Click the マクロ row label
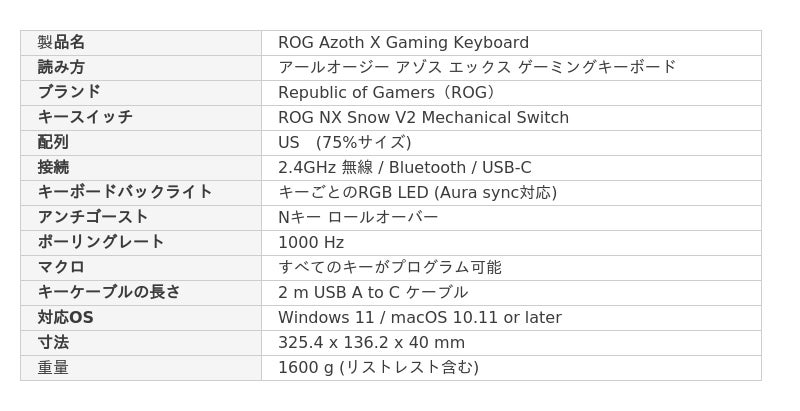The width and height of the screenshot is (800, 411). tap(61, 268)
